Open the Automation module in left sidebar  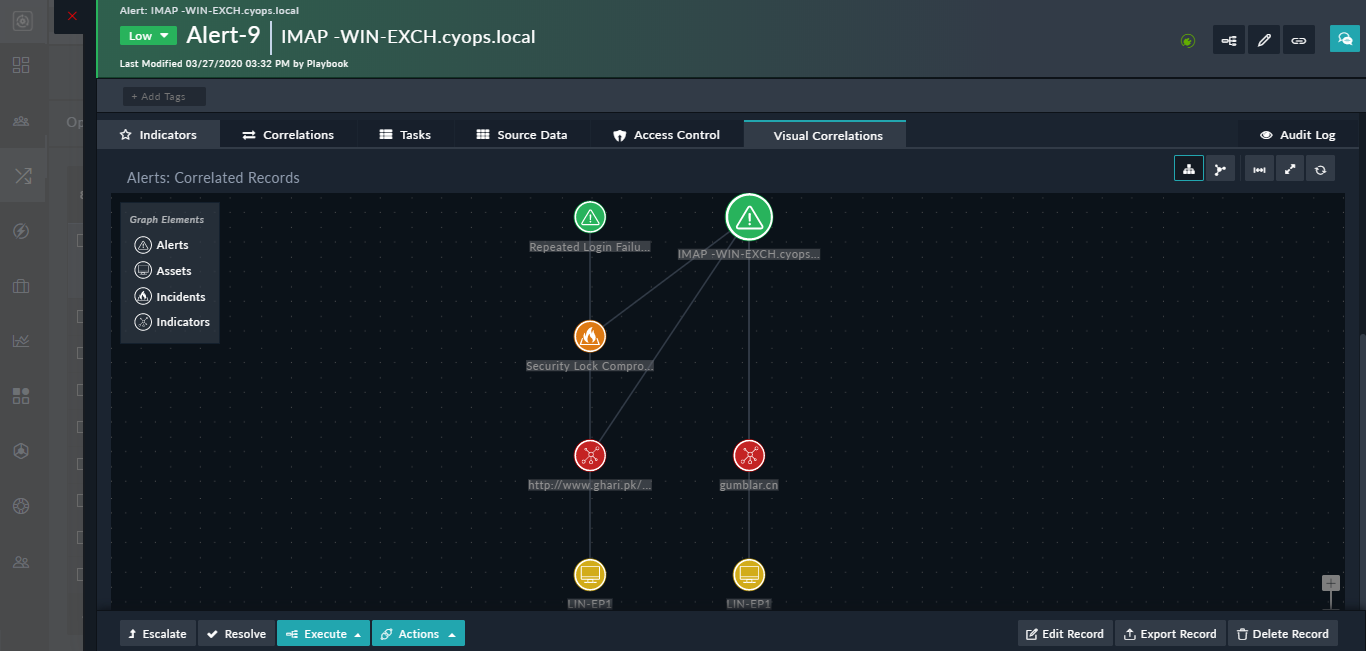pos(20,230)
